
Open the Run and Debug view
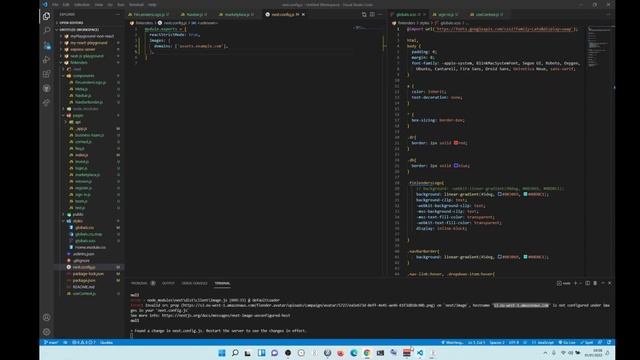(47, 60)
